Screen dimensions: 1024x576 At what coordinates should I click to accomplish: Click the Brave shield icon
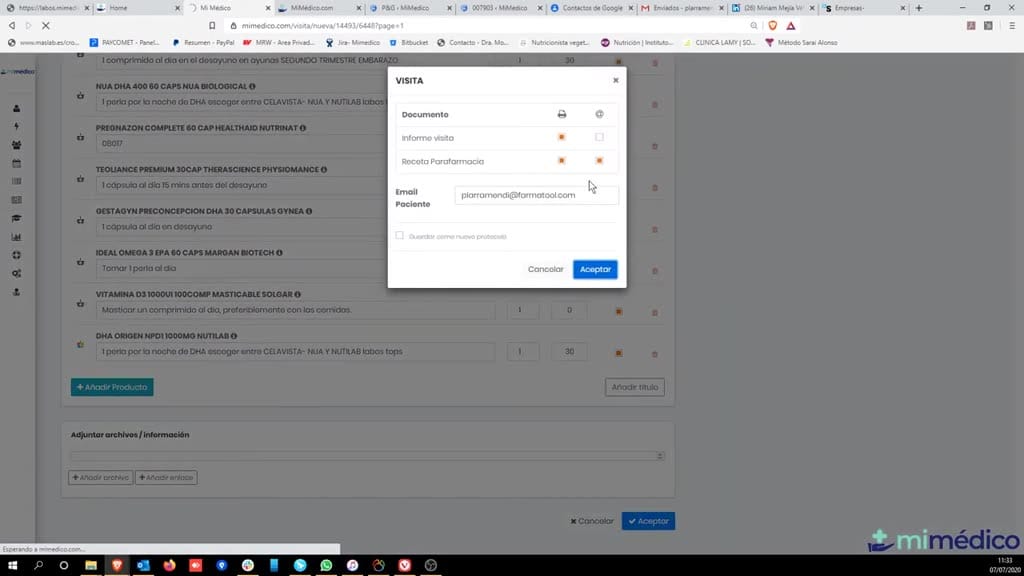coord(773,25)
